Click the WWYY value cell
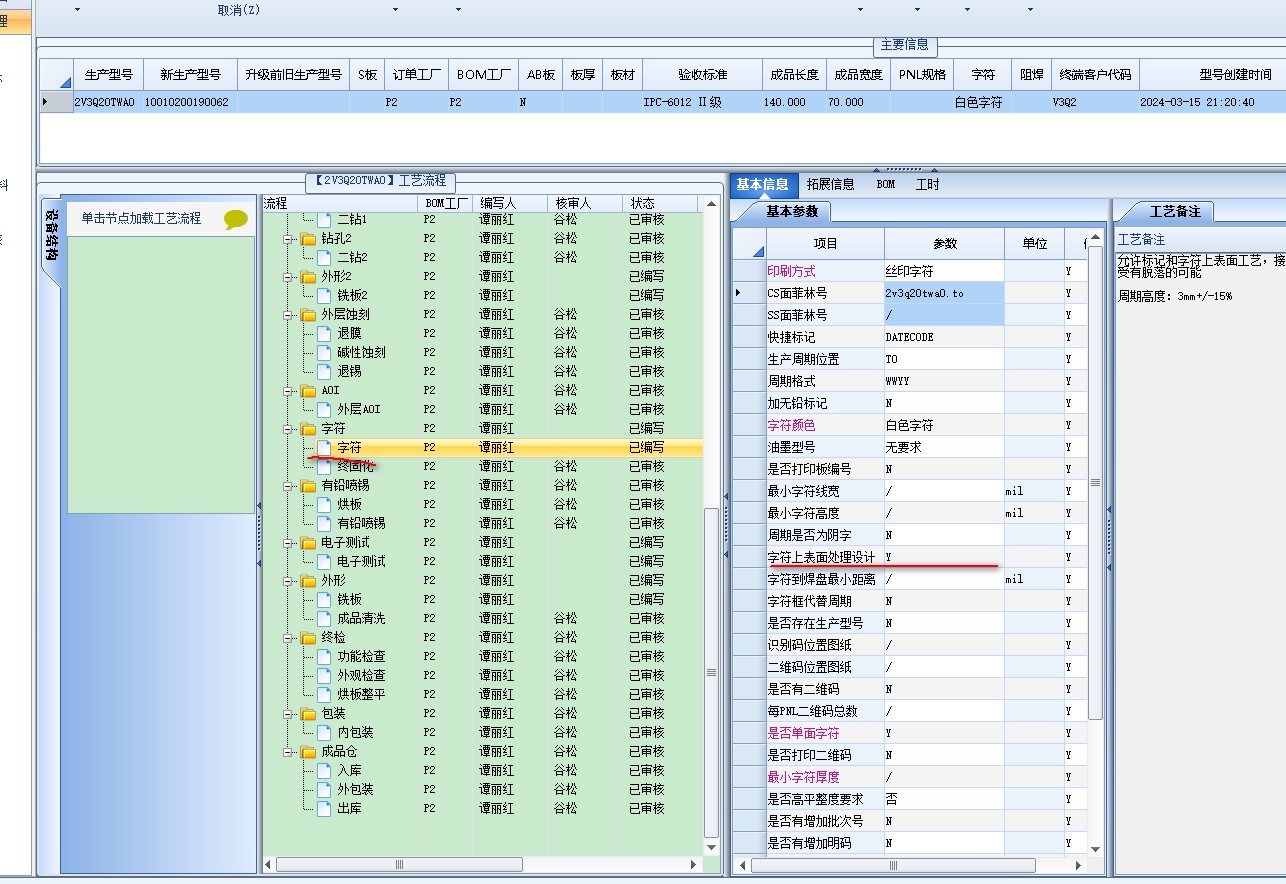Screen dimensions: 1286x884 944,381
